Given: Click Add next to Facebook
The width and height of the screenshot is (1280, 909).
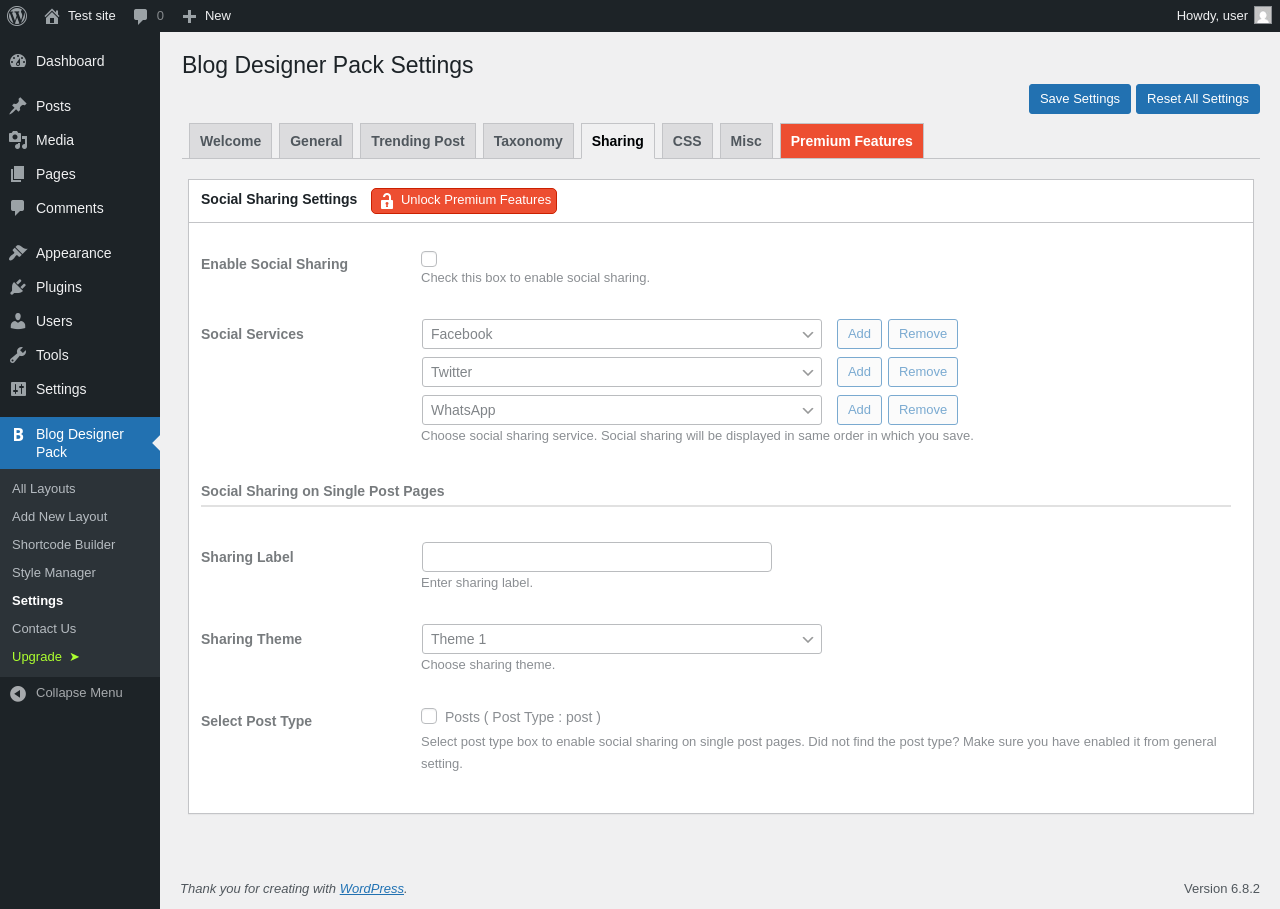Looking at the screenshot, I should click(x=860, y=334).
